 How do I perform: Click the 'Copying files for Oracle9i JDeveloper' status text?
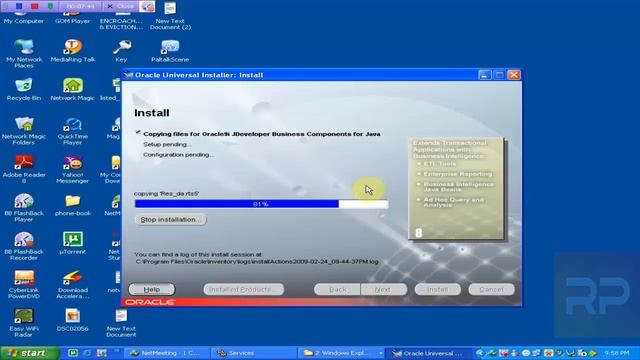pyautogui.click(x=262, y=134)
